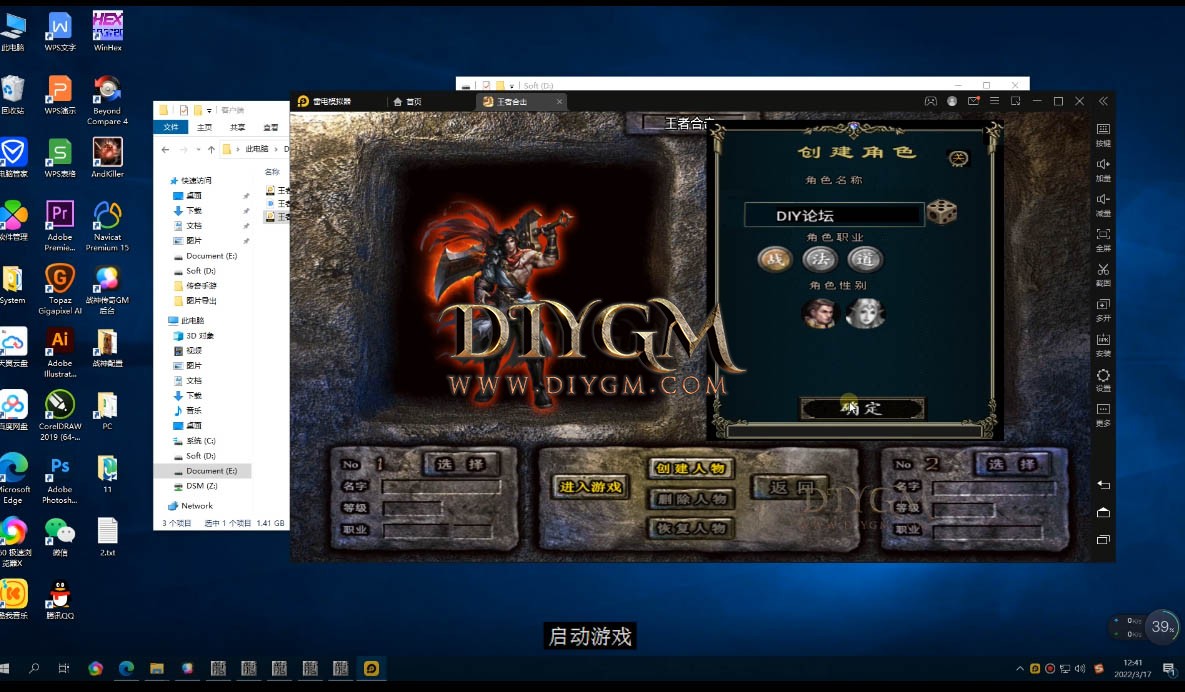Go back using File Explorer back arrow

[x=166, y=150]
